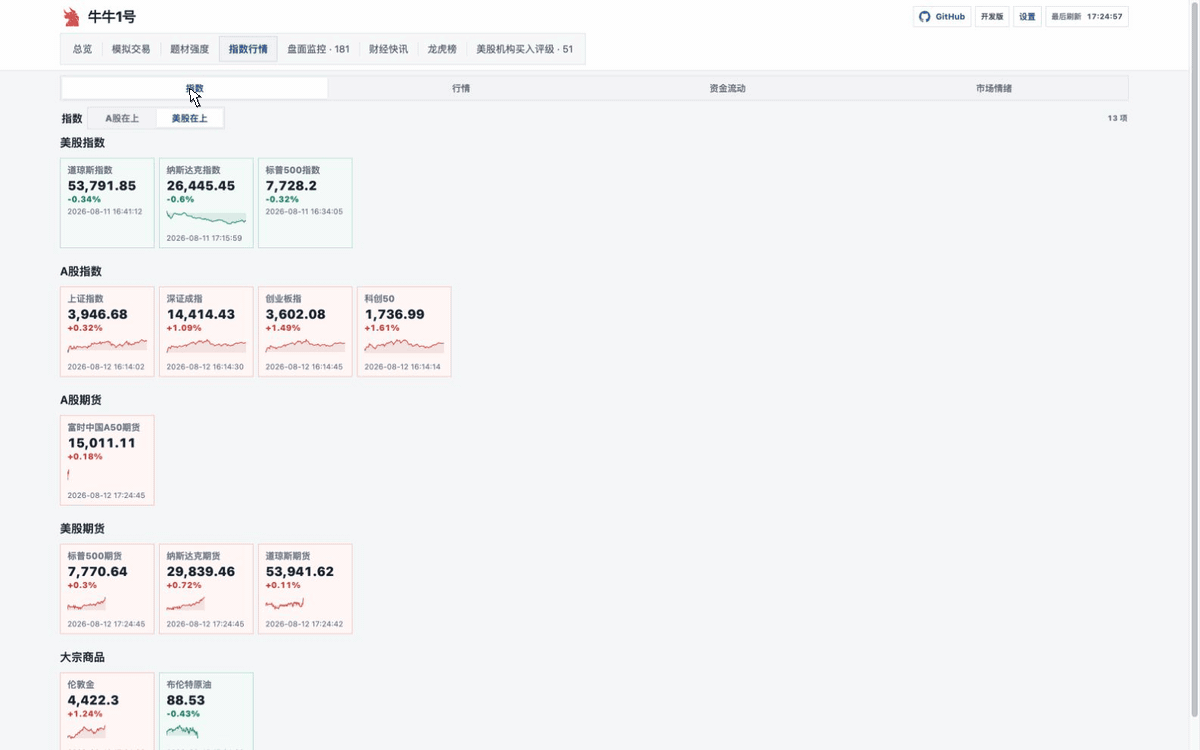Click the A股指数 section heading

click(x=81, y=271)
